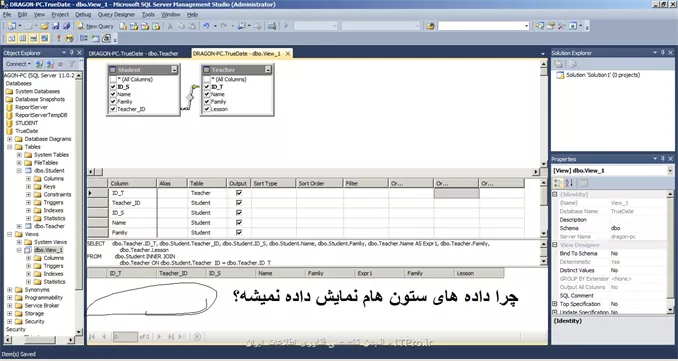Open the [View] dbo.View_1 properties object dropdown
The width and height of the screenshot is (678, 361).
[x=670, y=171]
